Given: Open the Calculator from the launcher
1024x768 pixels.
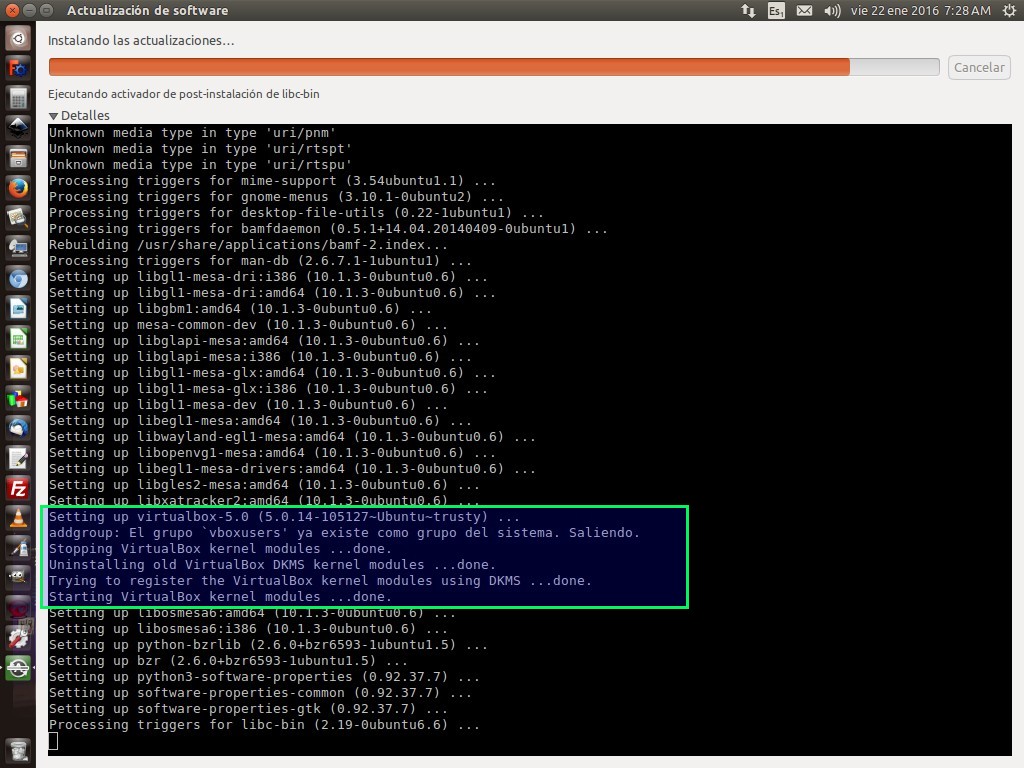Looking at the screenshot, I should tap(18, 98).
